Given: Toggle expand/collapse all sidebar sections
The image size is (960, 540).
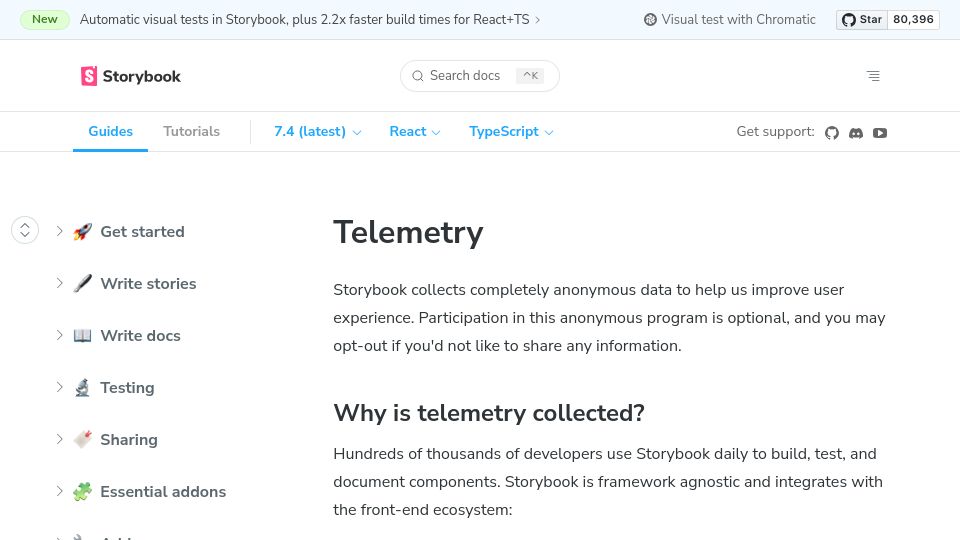Looking at the screenshot, I should [x=25, y=230].
